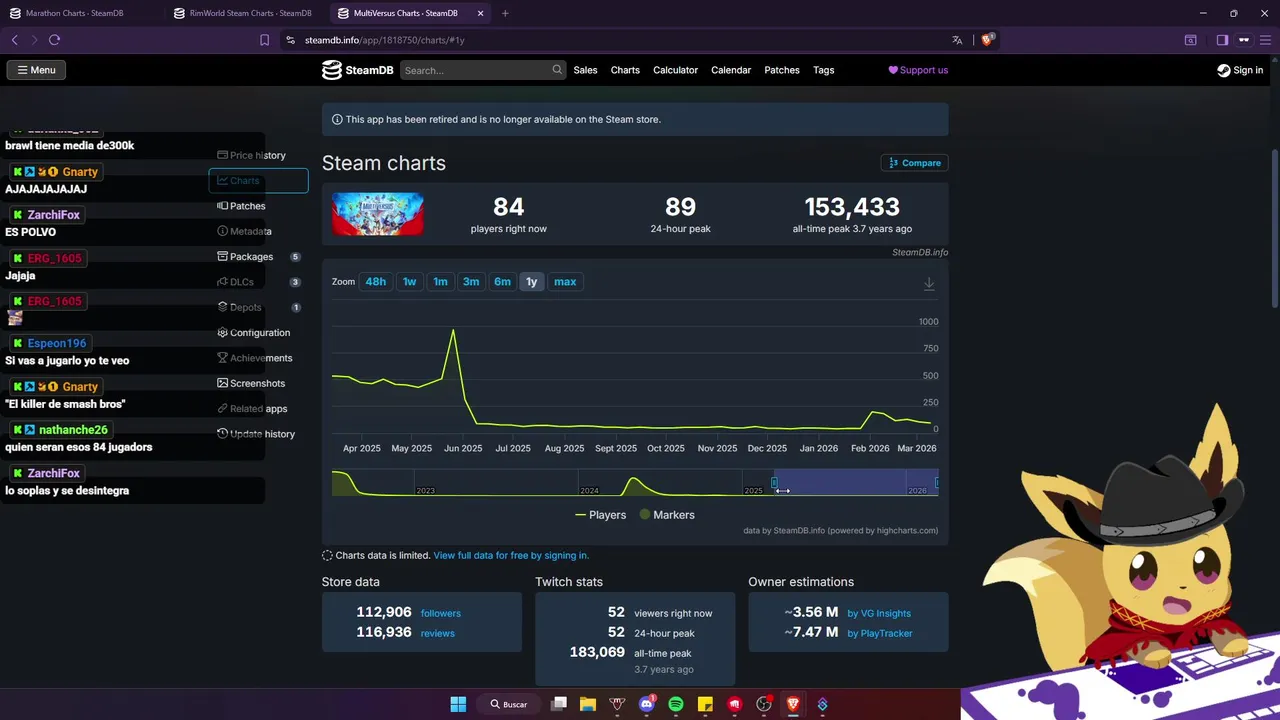
Task: Toggle the Players series in legend
Action: tap(600, 515)
